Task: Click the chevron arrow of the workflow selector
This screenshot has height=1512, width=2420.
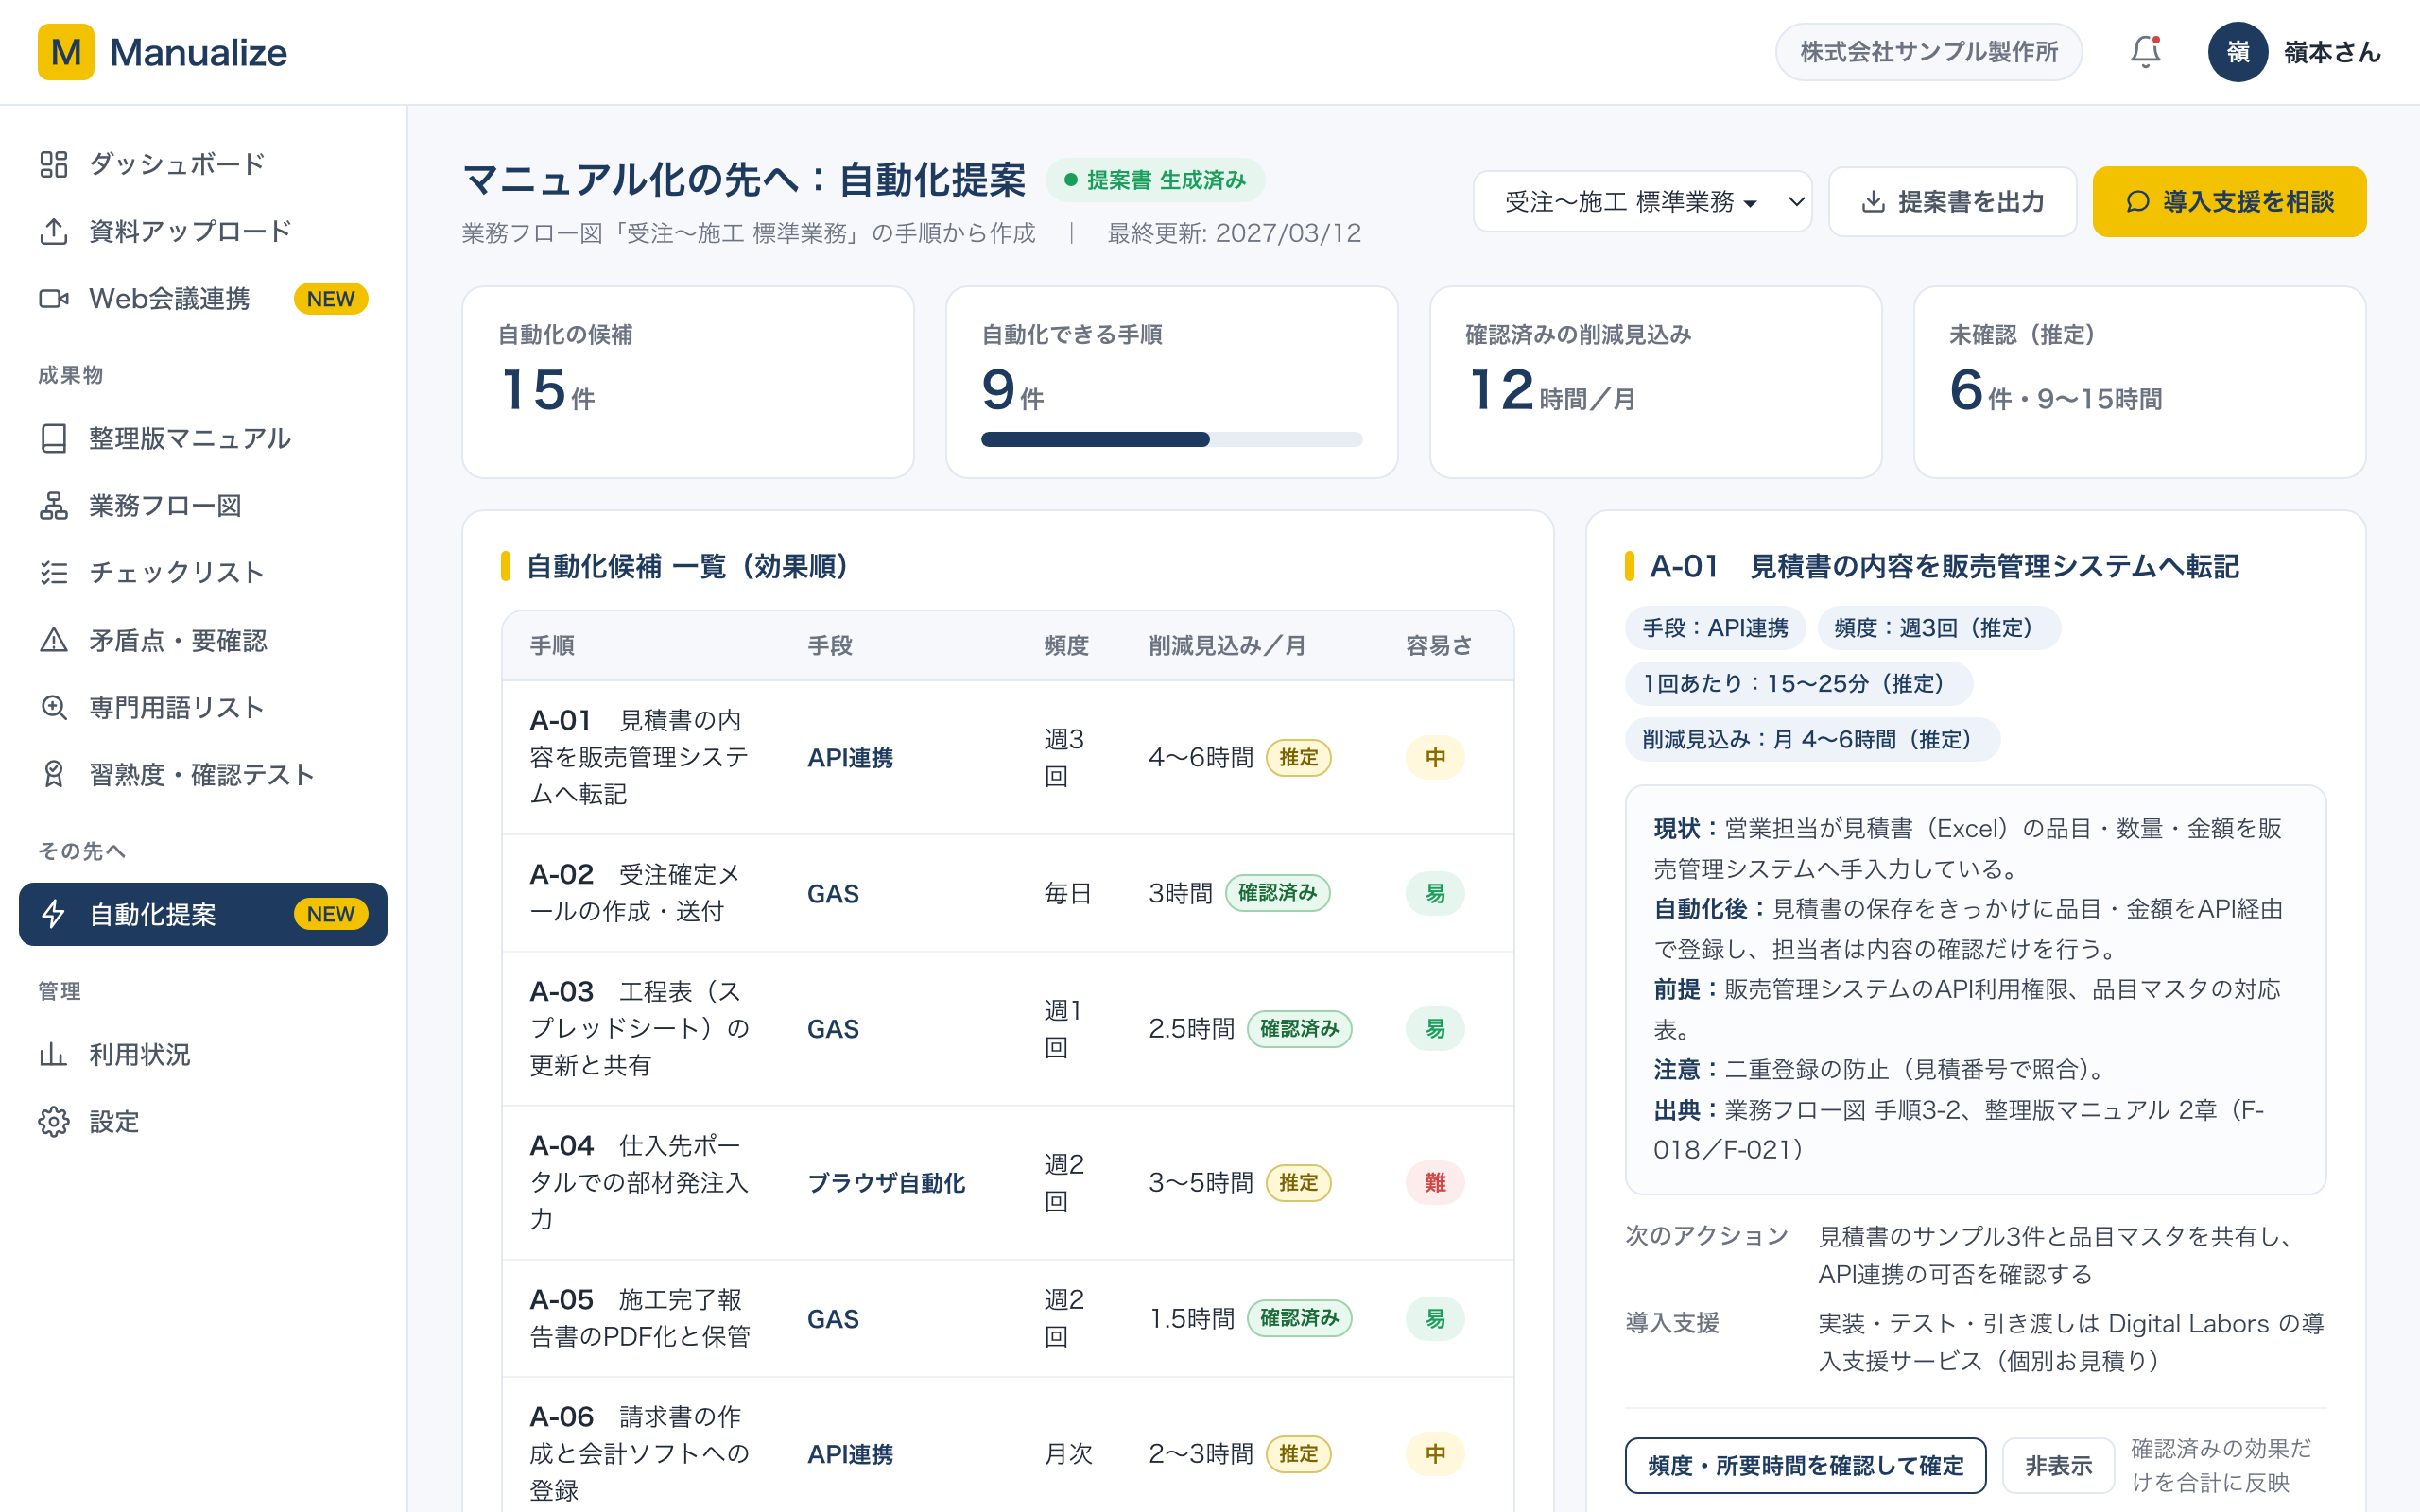Action: [x=1796, y=202]
